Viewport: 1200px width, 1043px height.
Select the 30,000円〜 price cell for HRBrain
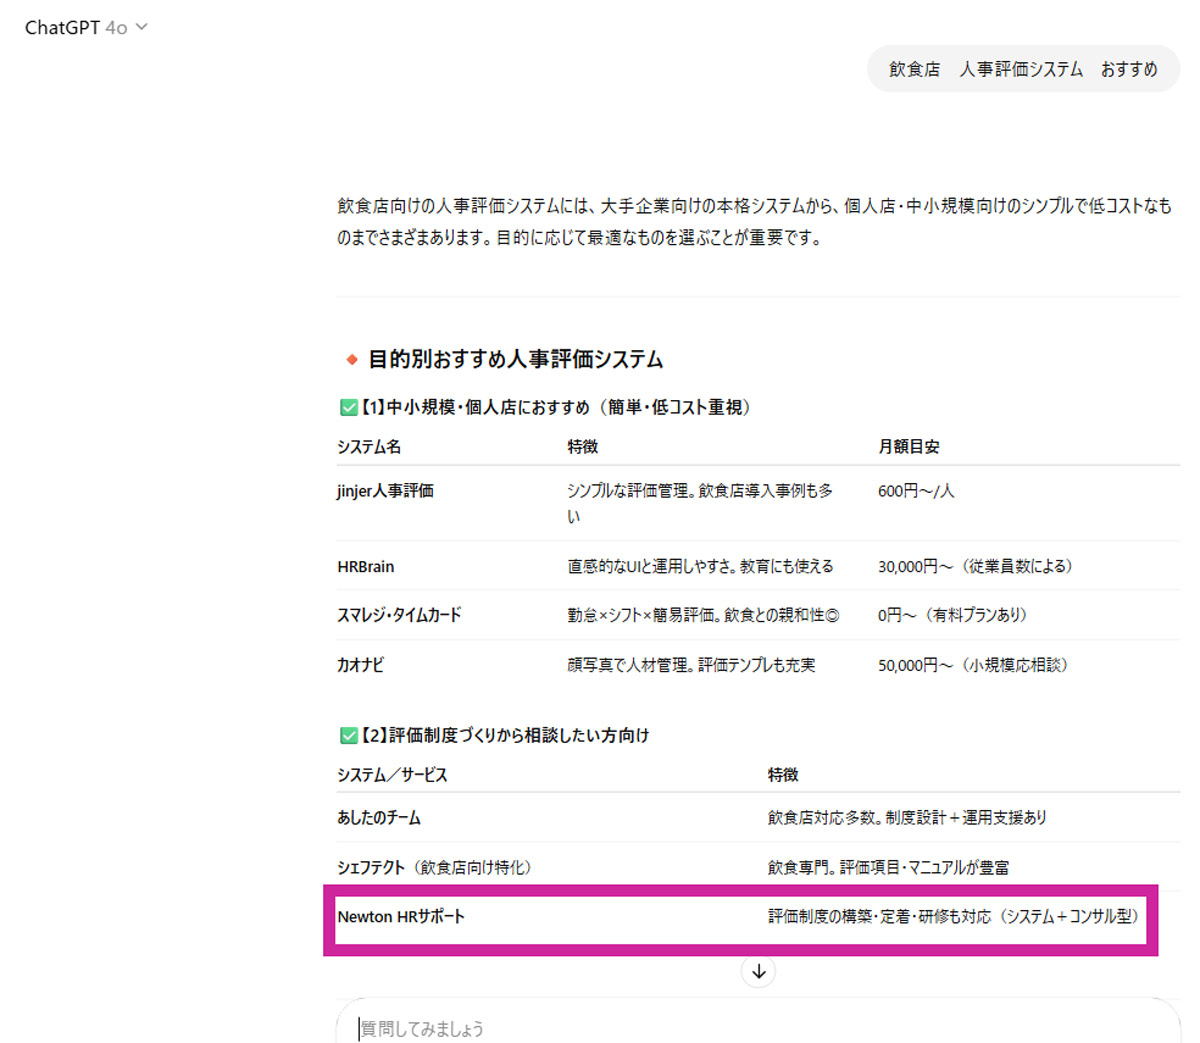pos(975,567)
